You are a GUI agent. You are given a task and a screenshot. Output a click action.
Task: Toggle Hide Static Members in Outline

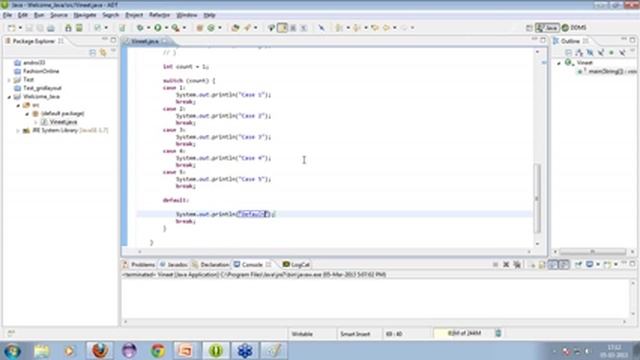click(600, 52)
